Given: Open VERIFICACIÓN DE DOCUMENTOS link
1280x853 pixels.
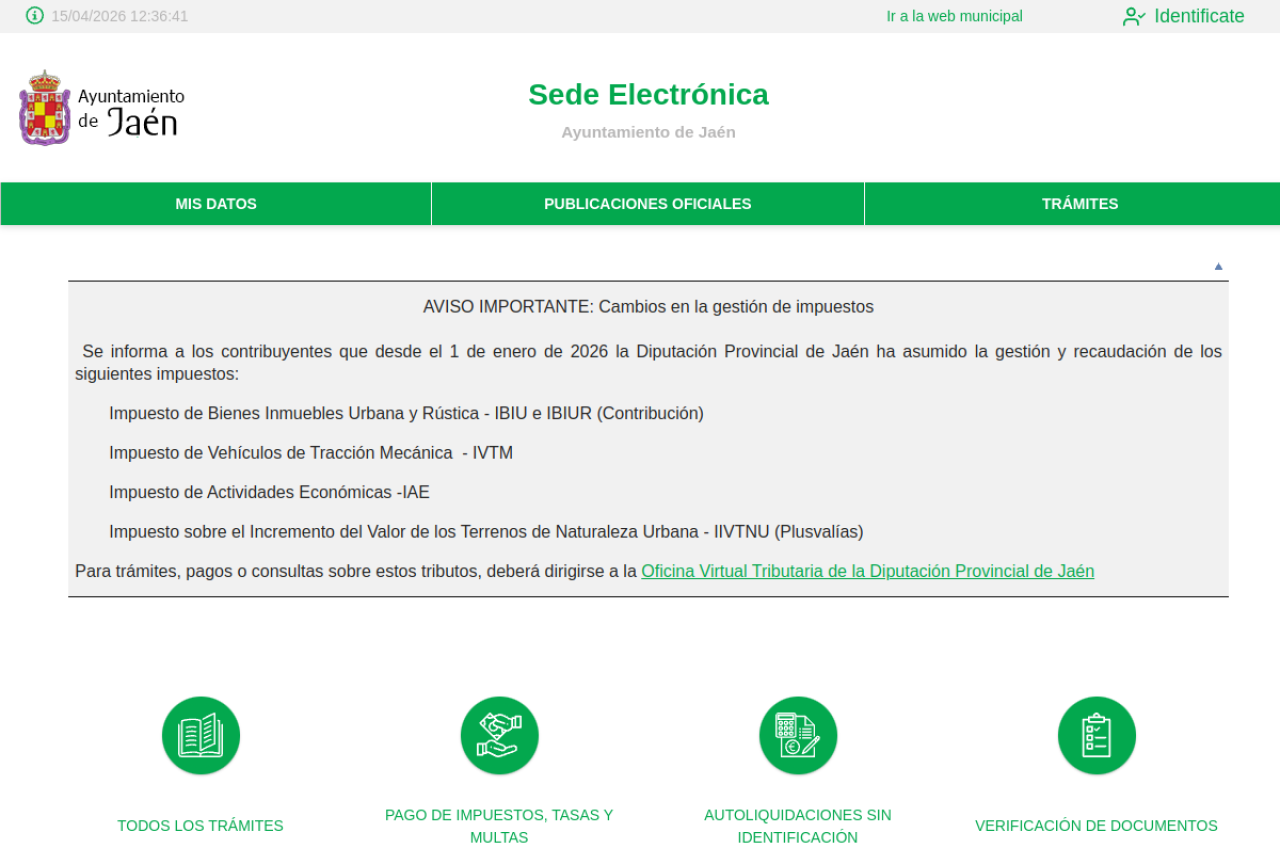Looking at the screenshot, I should click(1096, 826).
